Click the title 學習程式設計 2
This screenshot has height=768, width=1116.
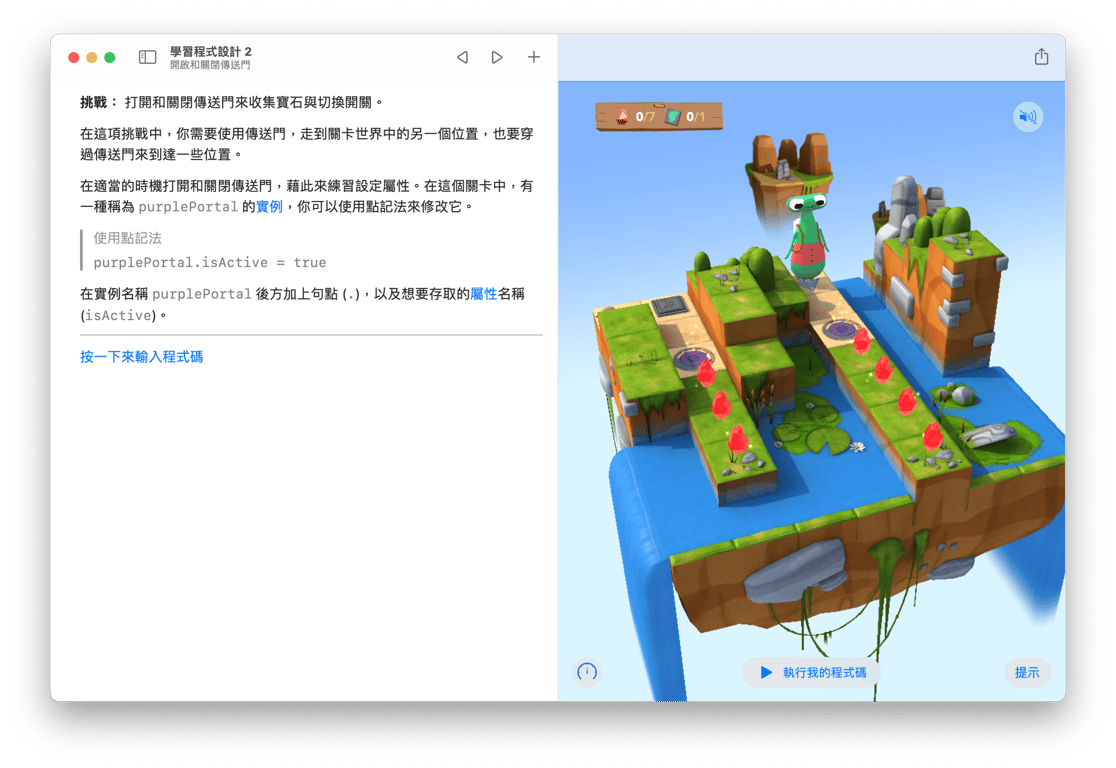(x=211, y=51)
